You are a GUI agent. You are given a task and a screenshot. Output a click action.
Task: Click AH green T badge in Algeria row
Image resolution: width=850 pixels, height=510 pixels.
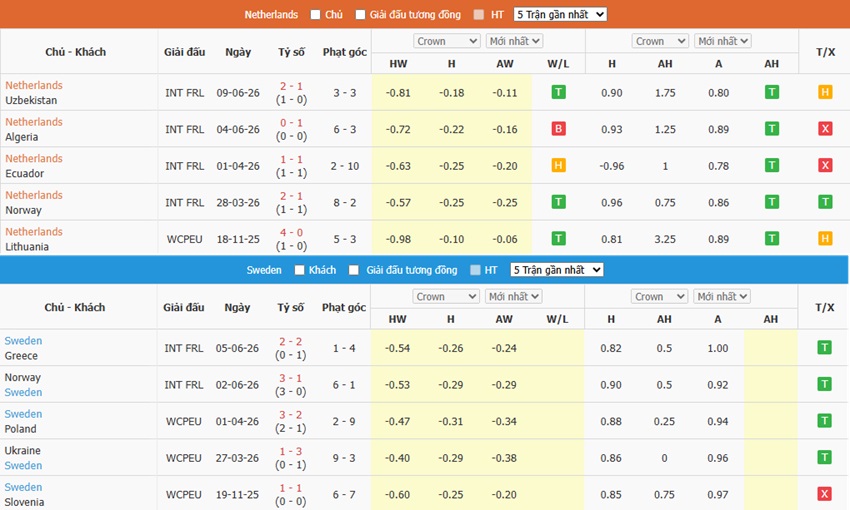pyautogui.click(x=772, y=129)
